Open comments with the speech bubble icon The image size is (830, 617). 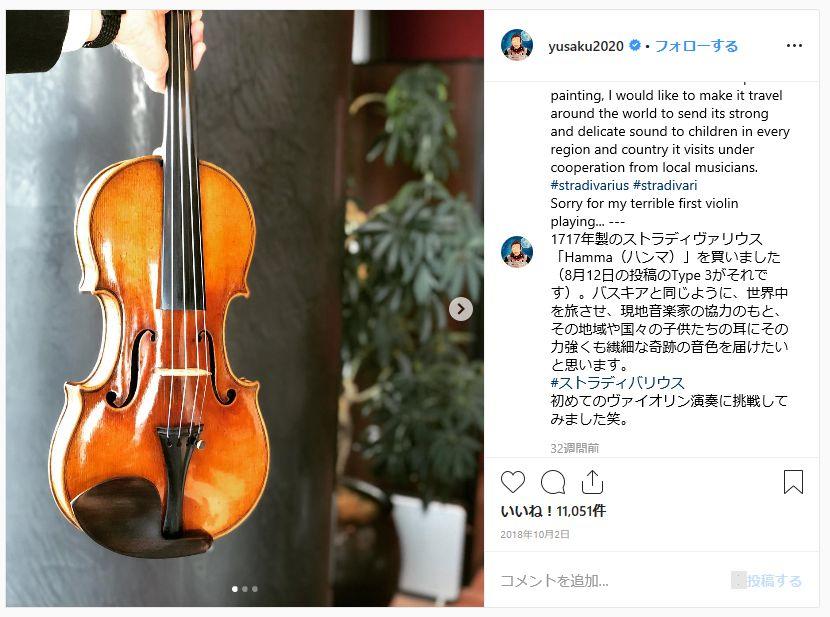(553, 482)
